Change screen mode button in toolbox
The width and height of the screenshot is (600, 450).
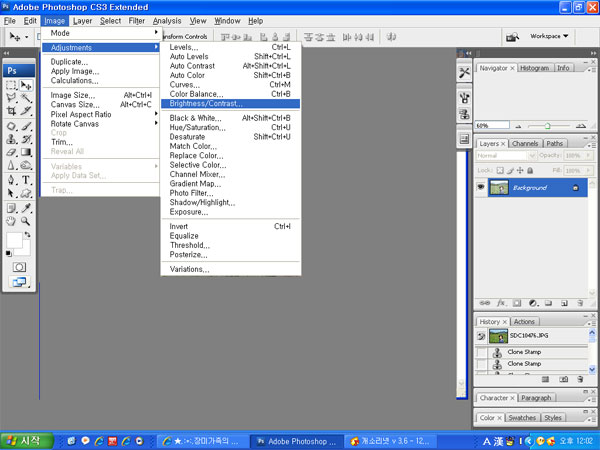pos(19,282)
